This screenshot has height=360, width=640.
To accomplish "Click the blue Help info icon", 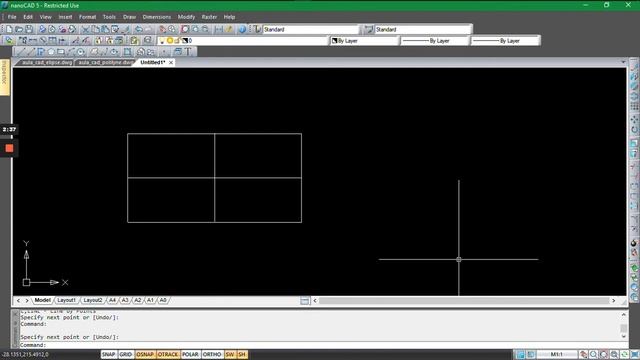I will (x=242, y=29).
